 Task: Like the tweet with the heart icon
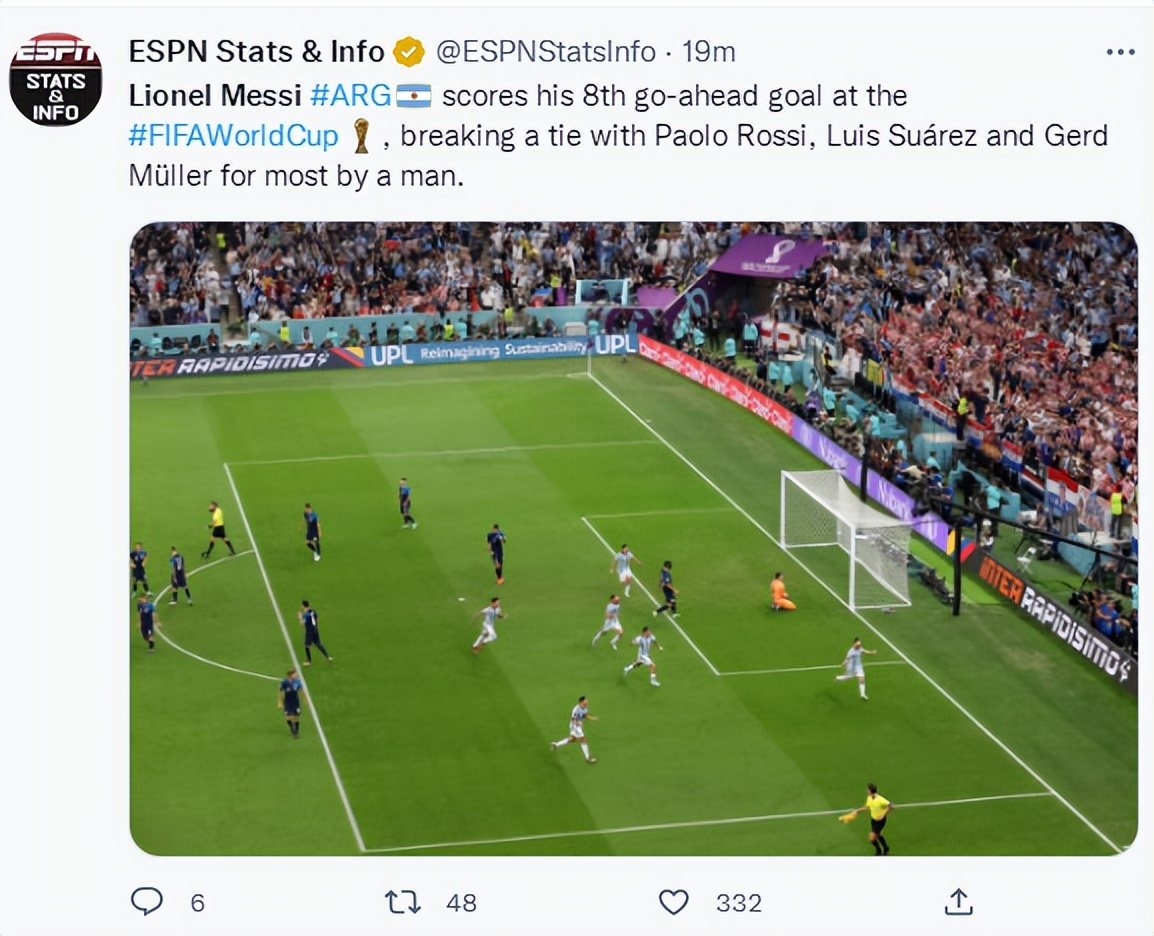674,902
